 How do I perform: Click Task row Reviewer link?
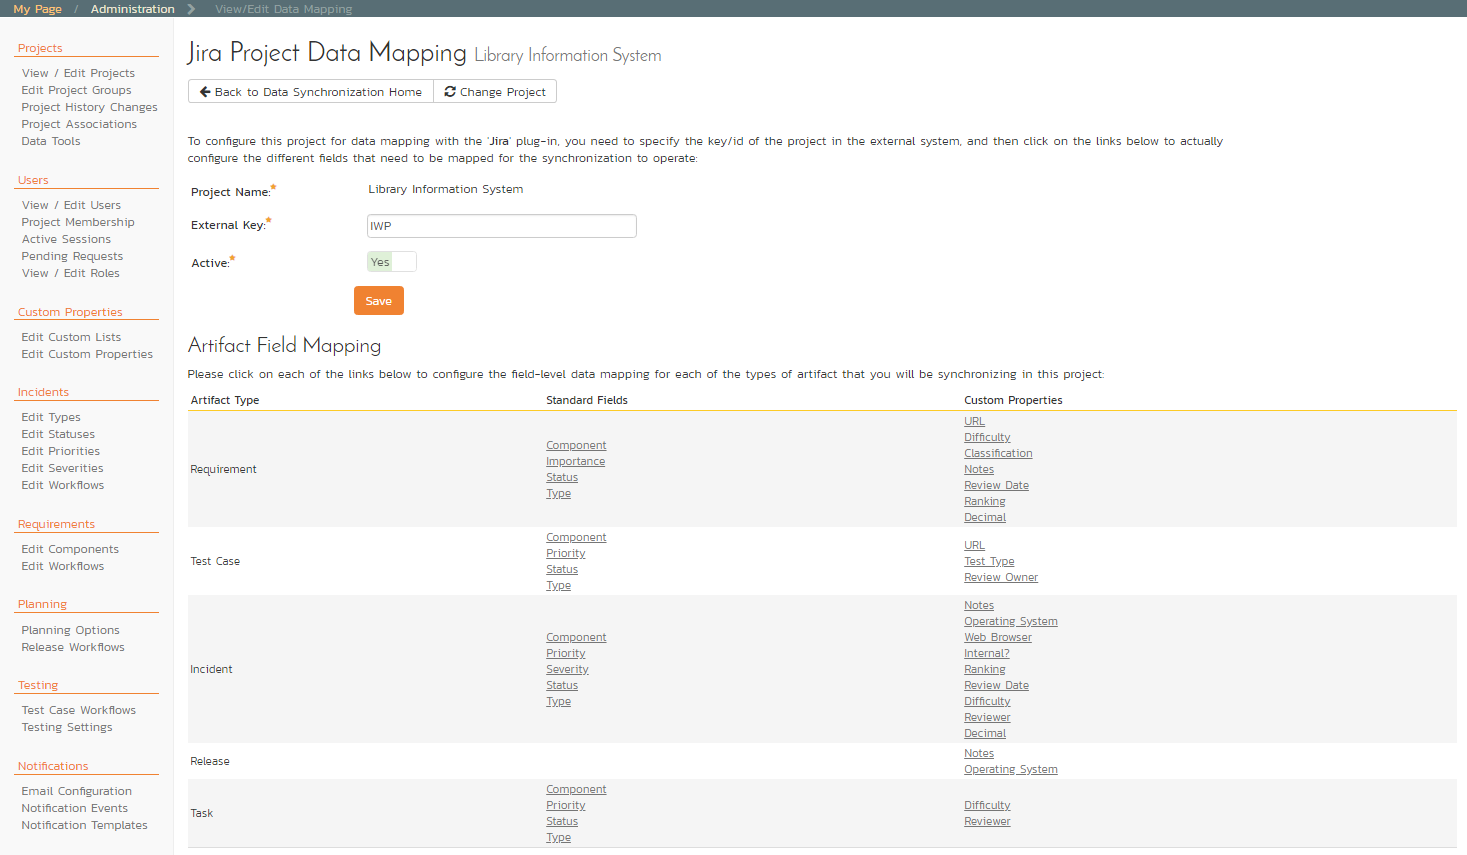pos(987,821)
